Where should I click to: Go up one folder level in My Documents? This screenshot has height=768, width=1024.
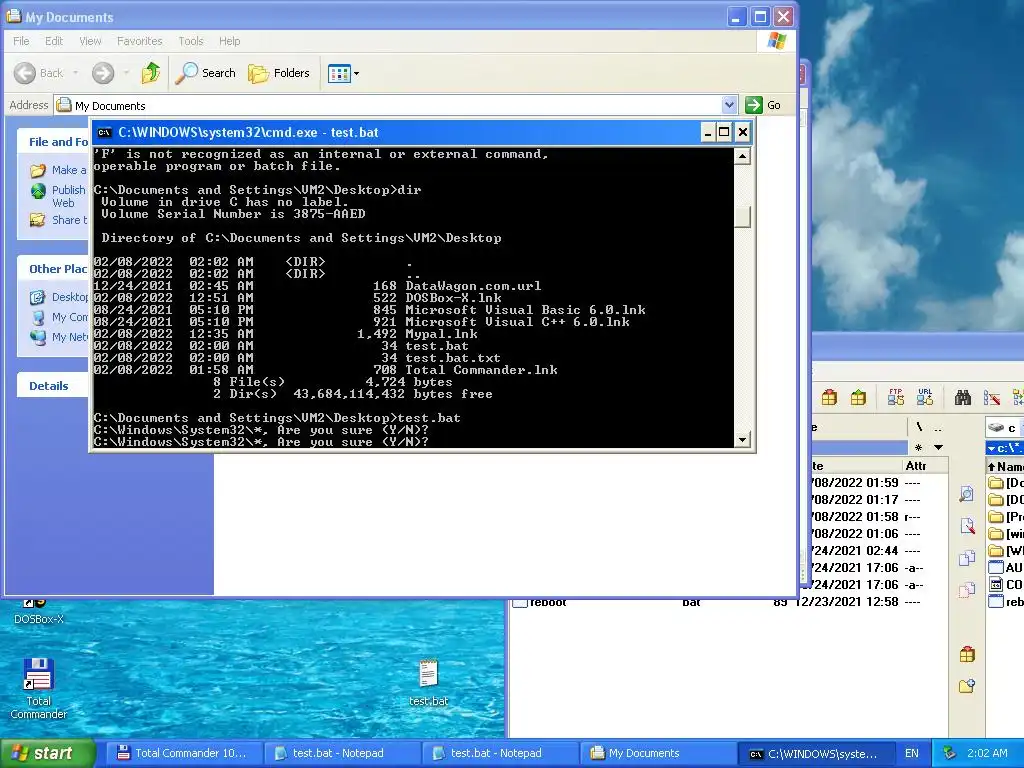[x=151, y=73]
